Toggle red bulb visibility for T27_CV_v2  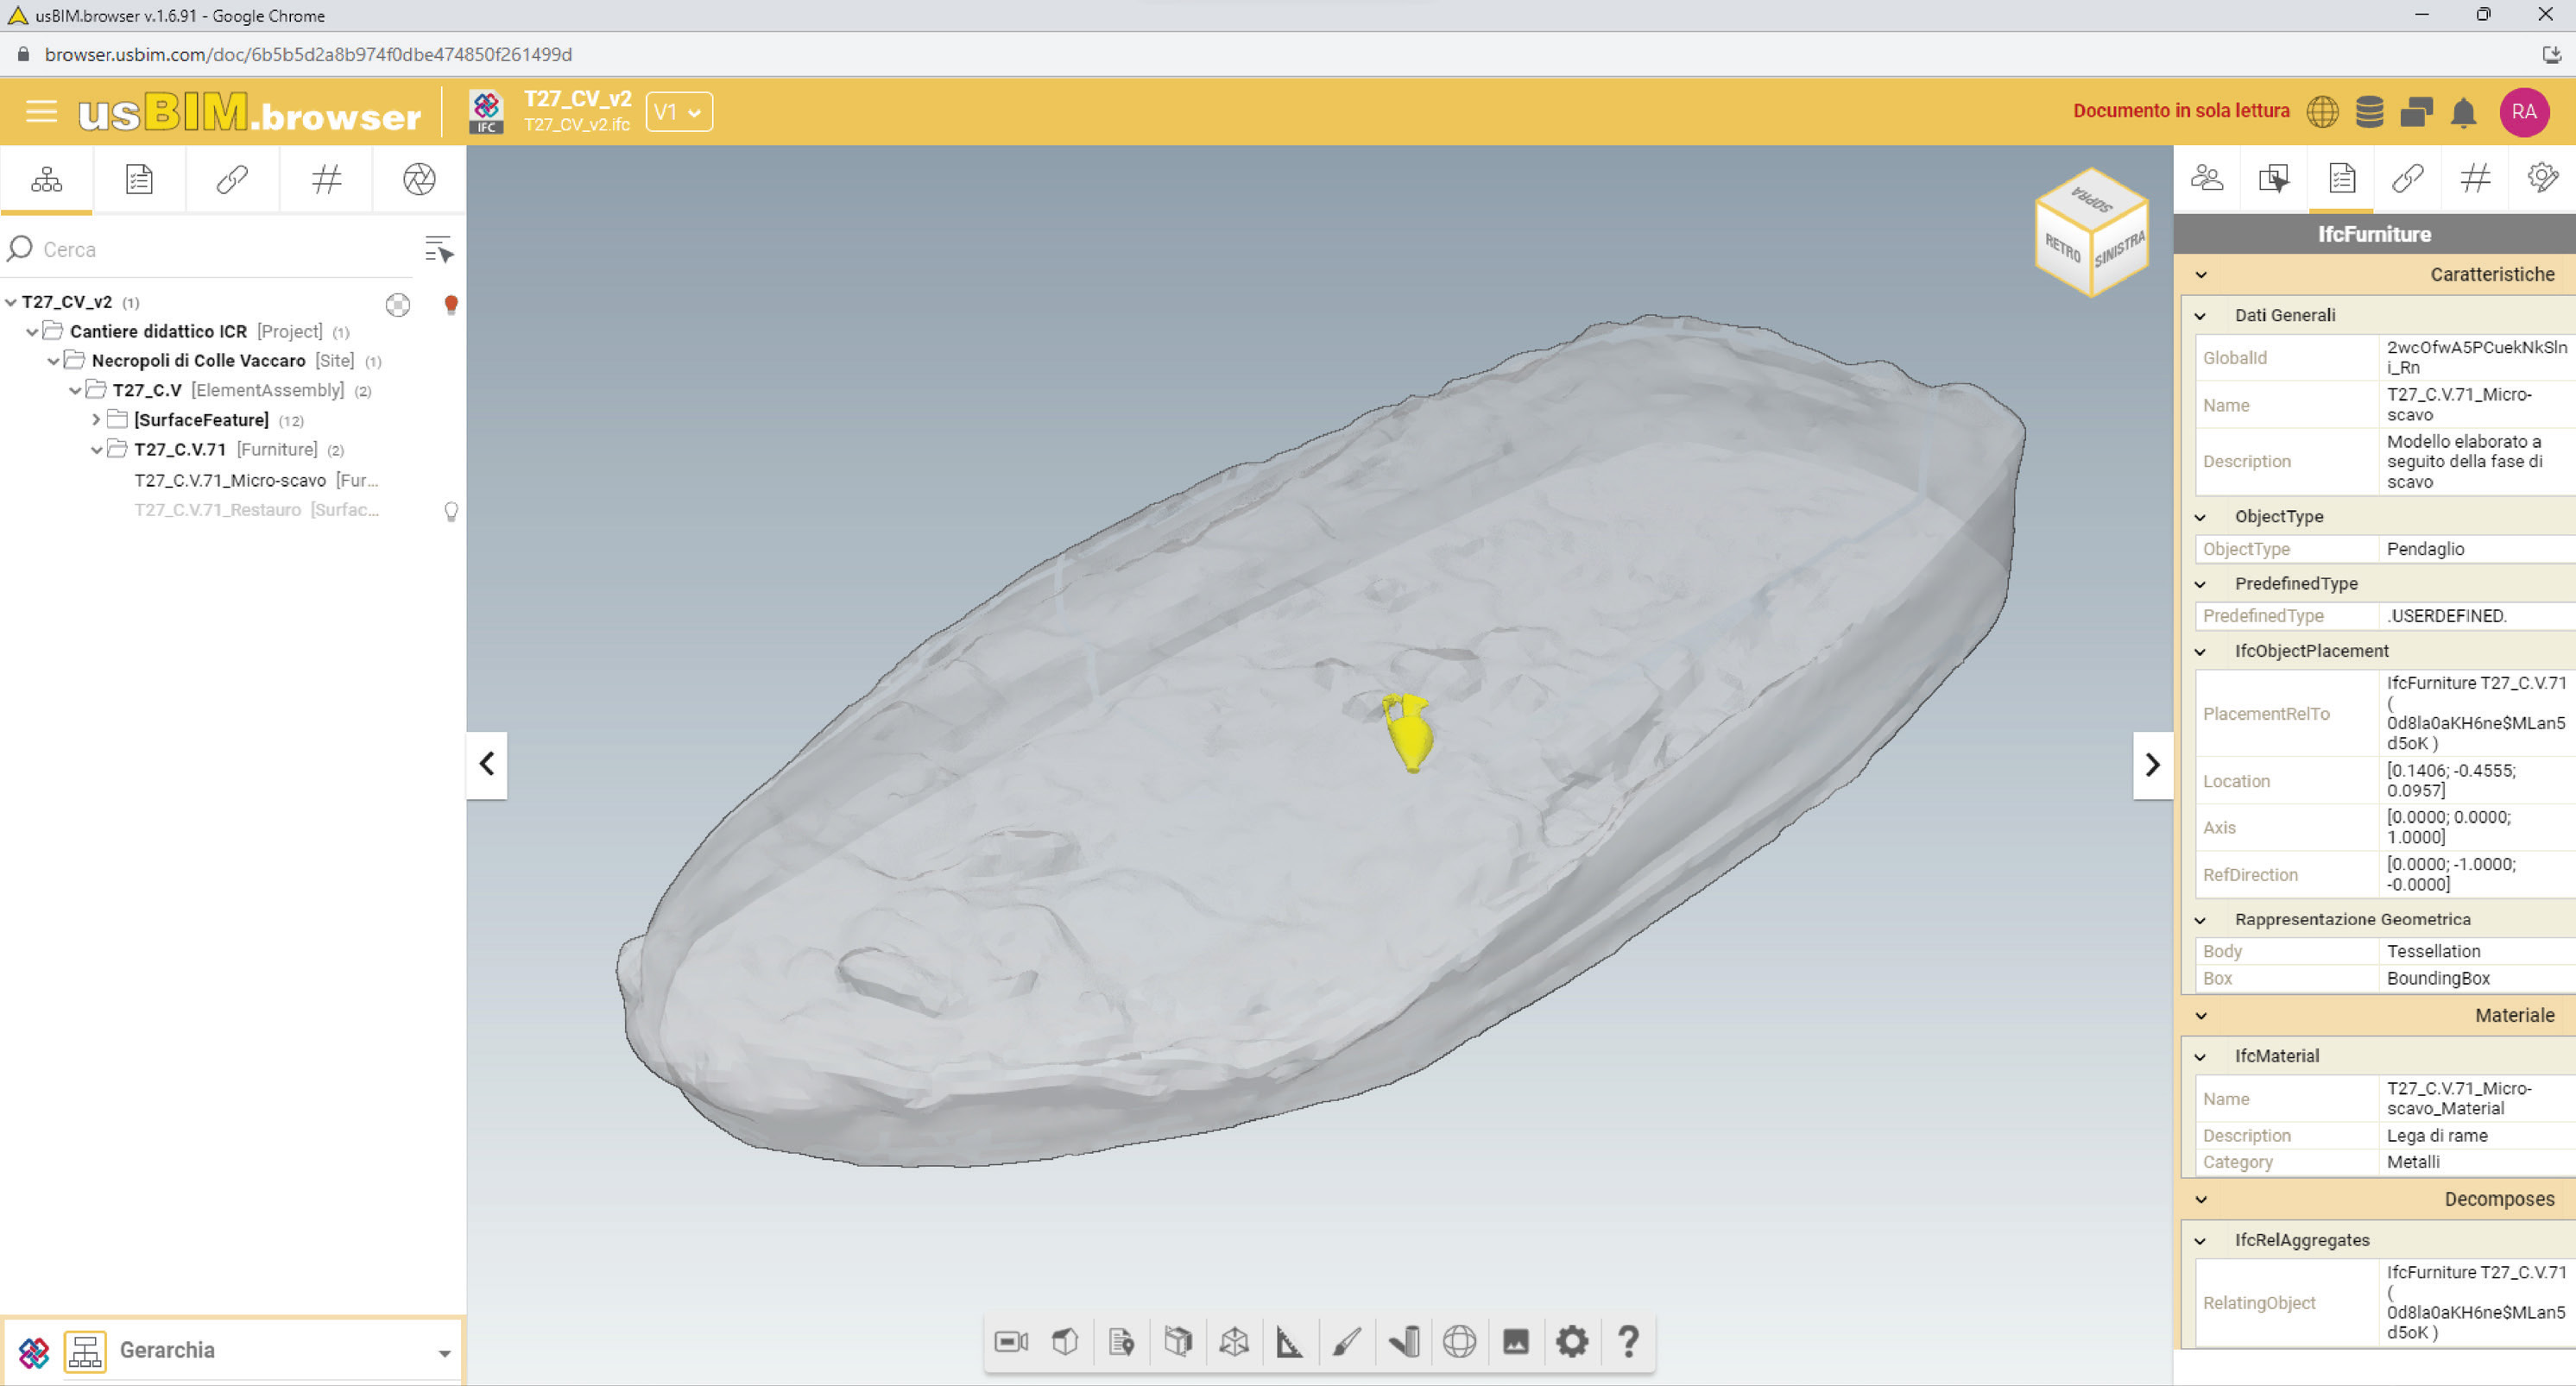tap(451, 304)
